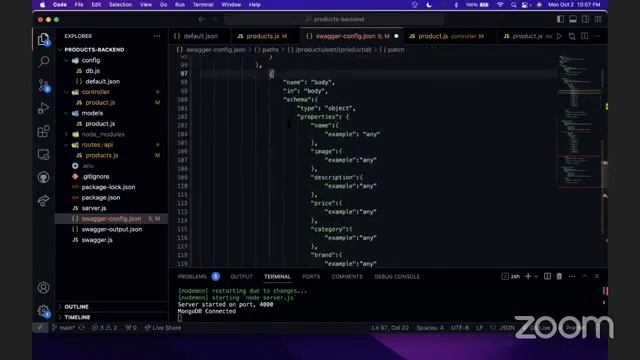Image resolution: width=640 pixels, height=360 pixels.
Task: Open editor more actions ellipsis
Action: pos(597,36)
